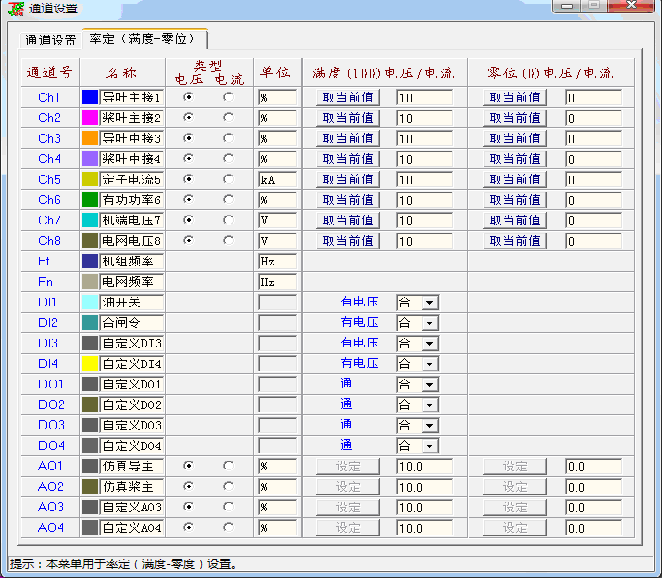Image resolution: width=664 pixels, height=583 pixels.
Task: Minimize the 通道设置 window
Action: pyautogui.click(x=567, y=6)
